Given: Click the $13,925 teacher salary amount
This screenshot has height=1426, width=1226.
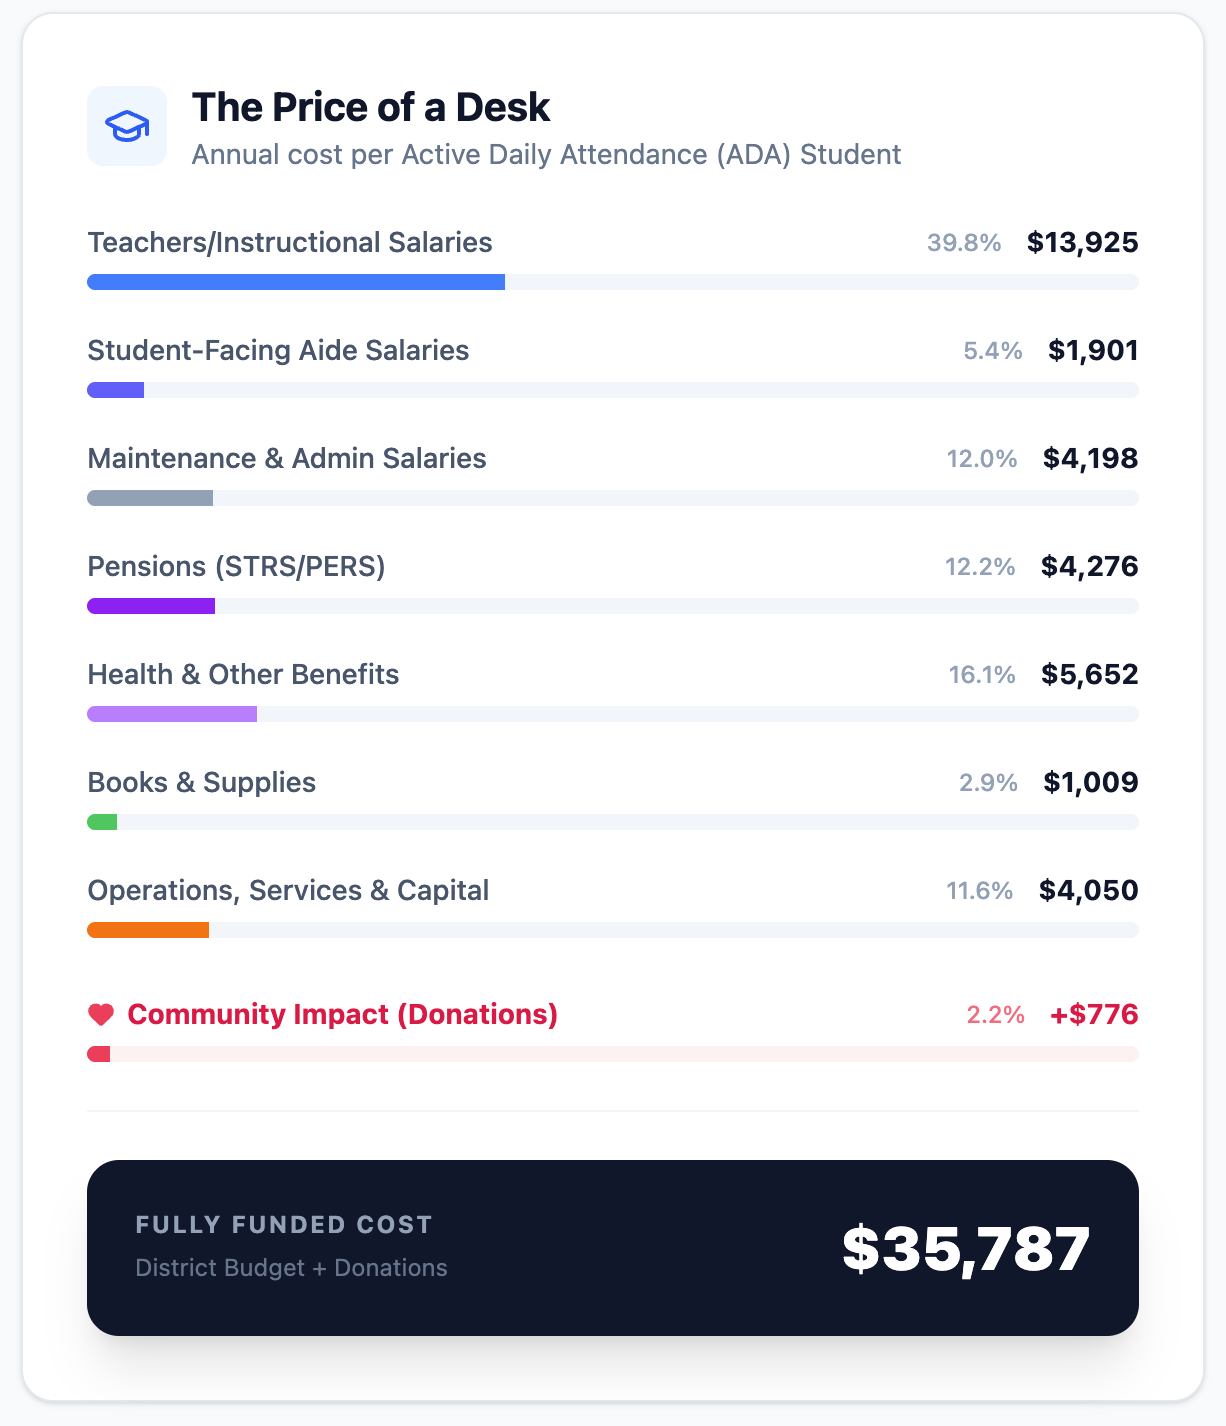Looking at the screenshot, I should 1082,242.
